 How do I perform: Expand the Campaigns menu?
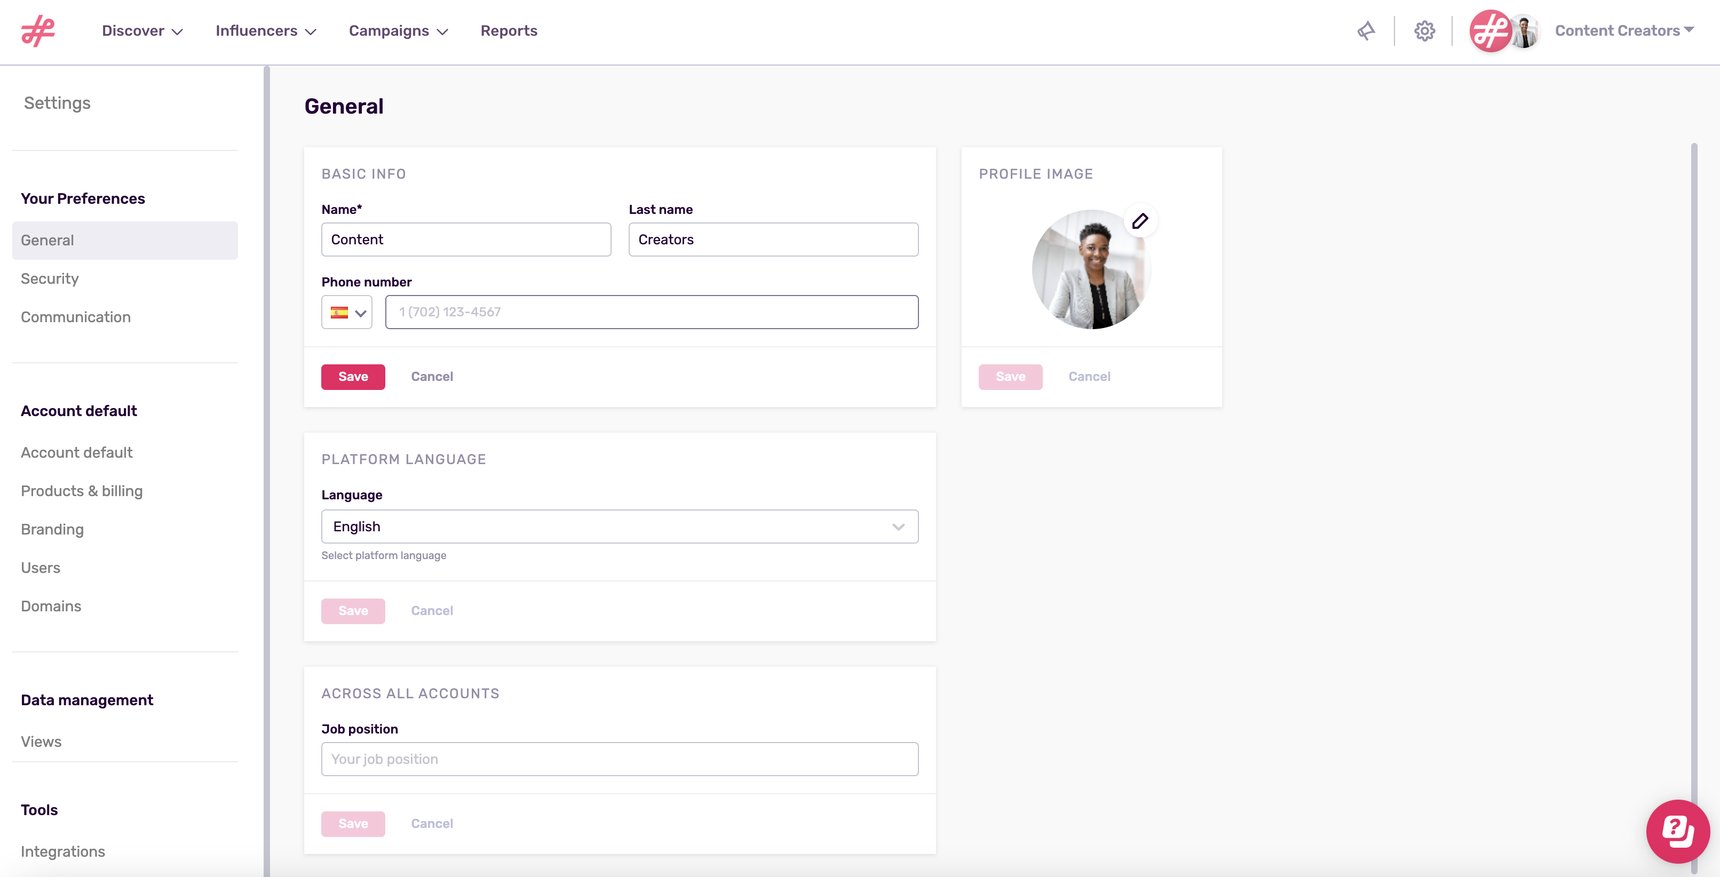coord(398,31)
